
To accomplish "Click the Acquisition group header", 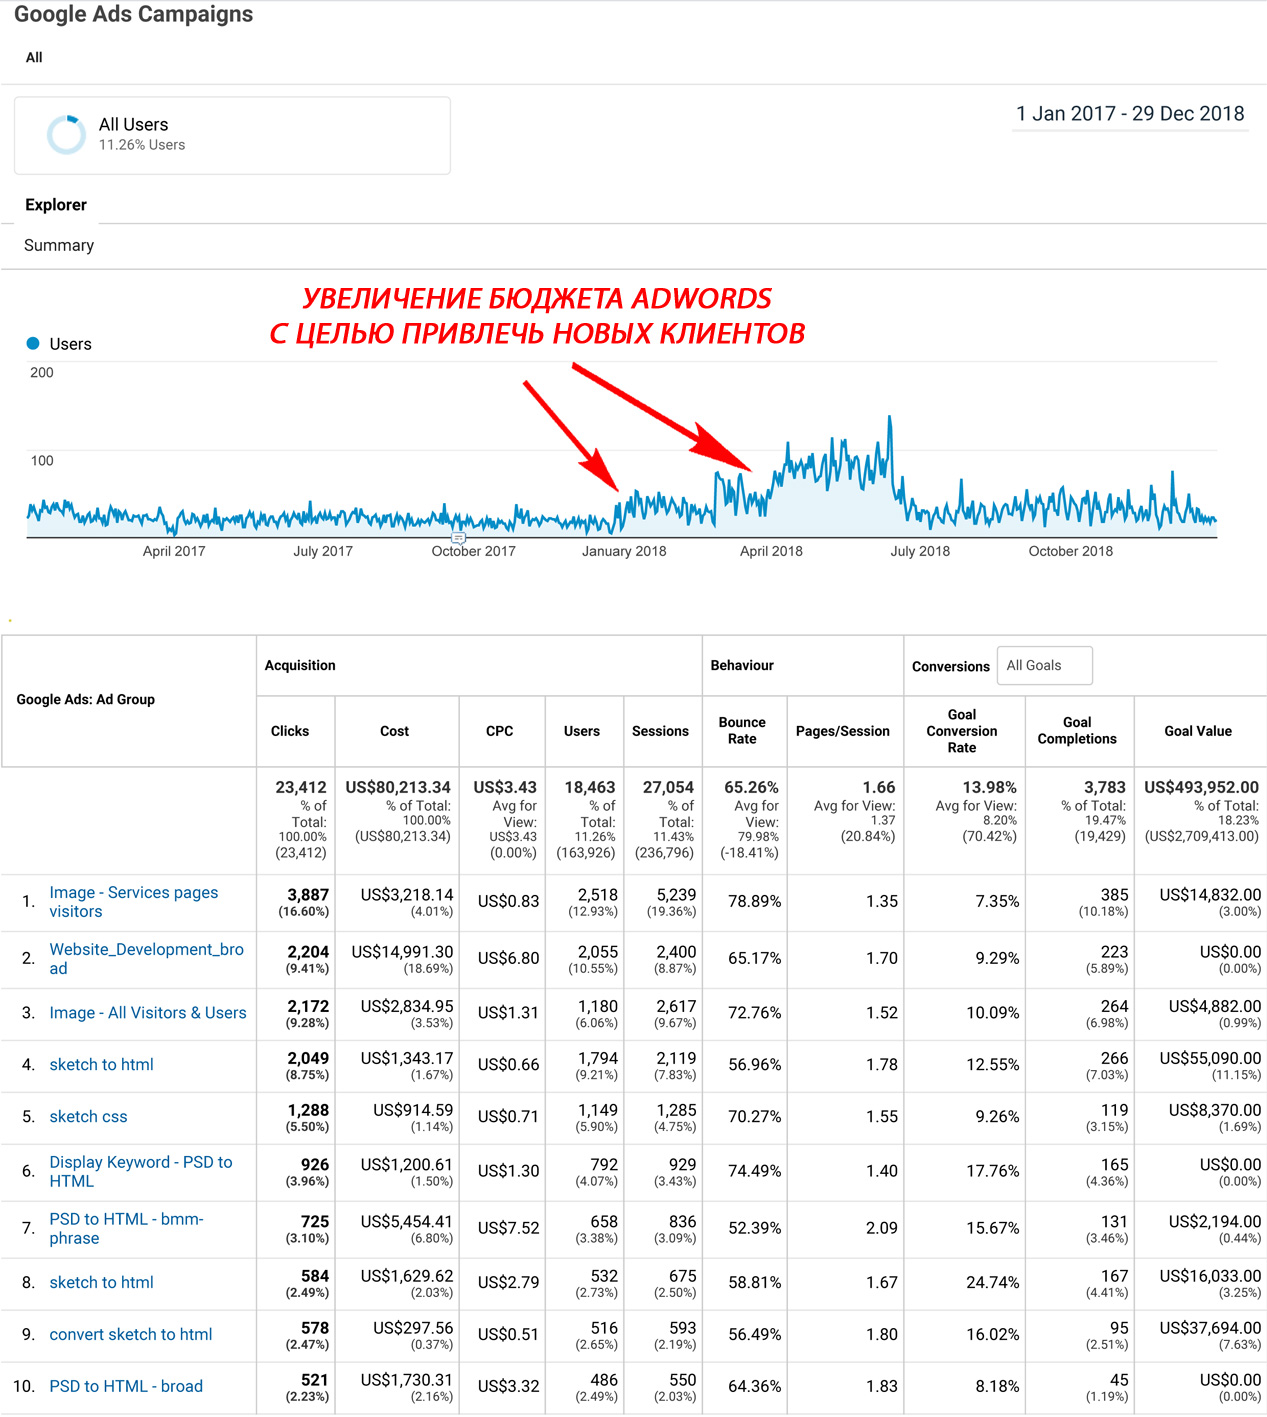I will (300, 665).
